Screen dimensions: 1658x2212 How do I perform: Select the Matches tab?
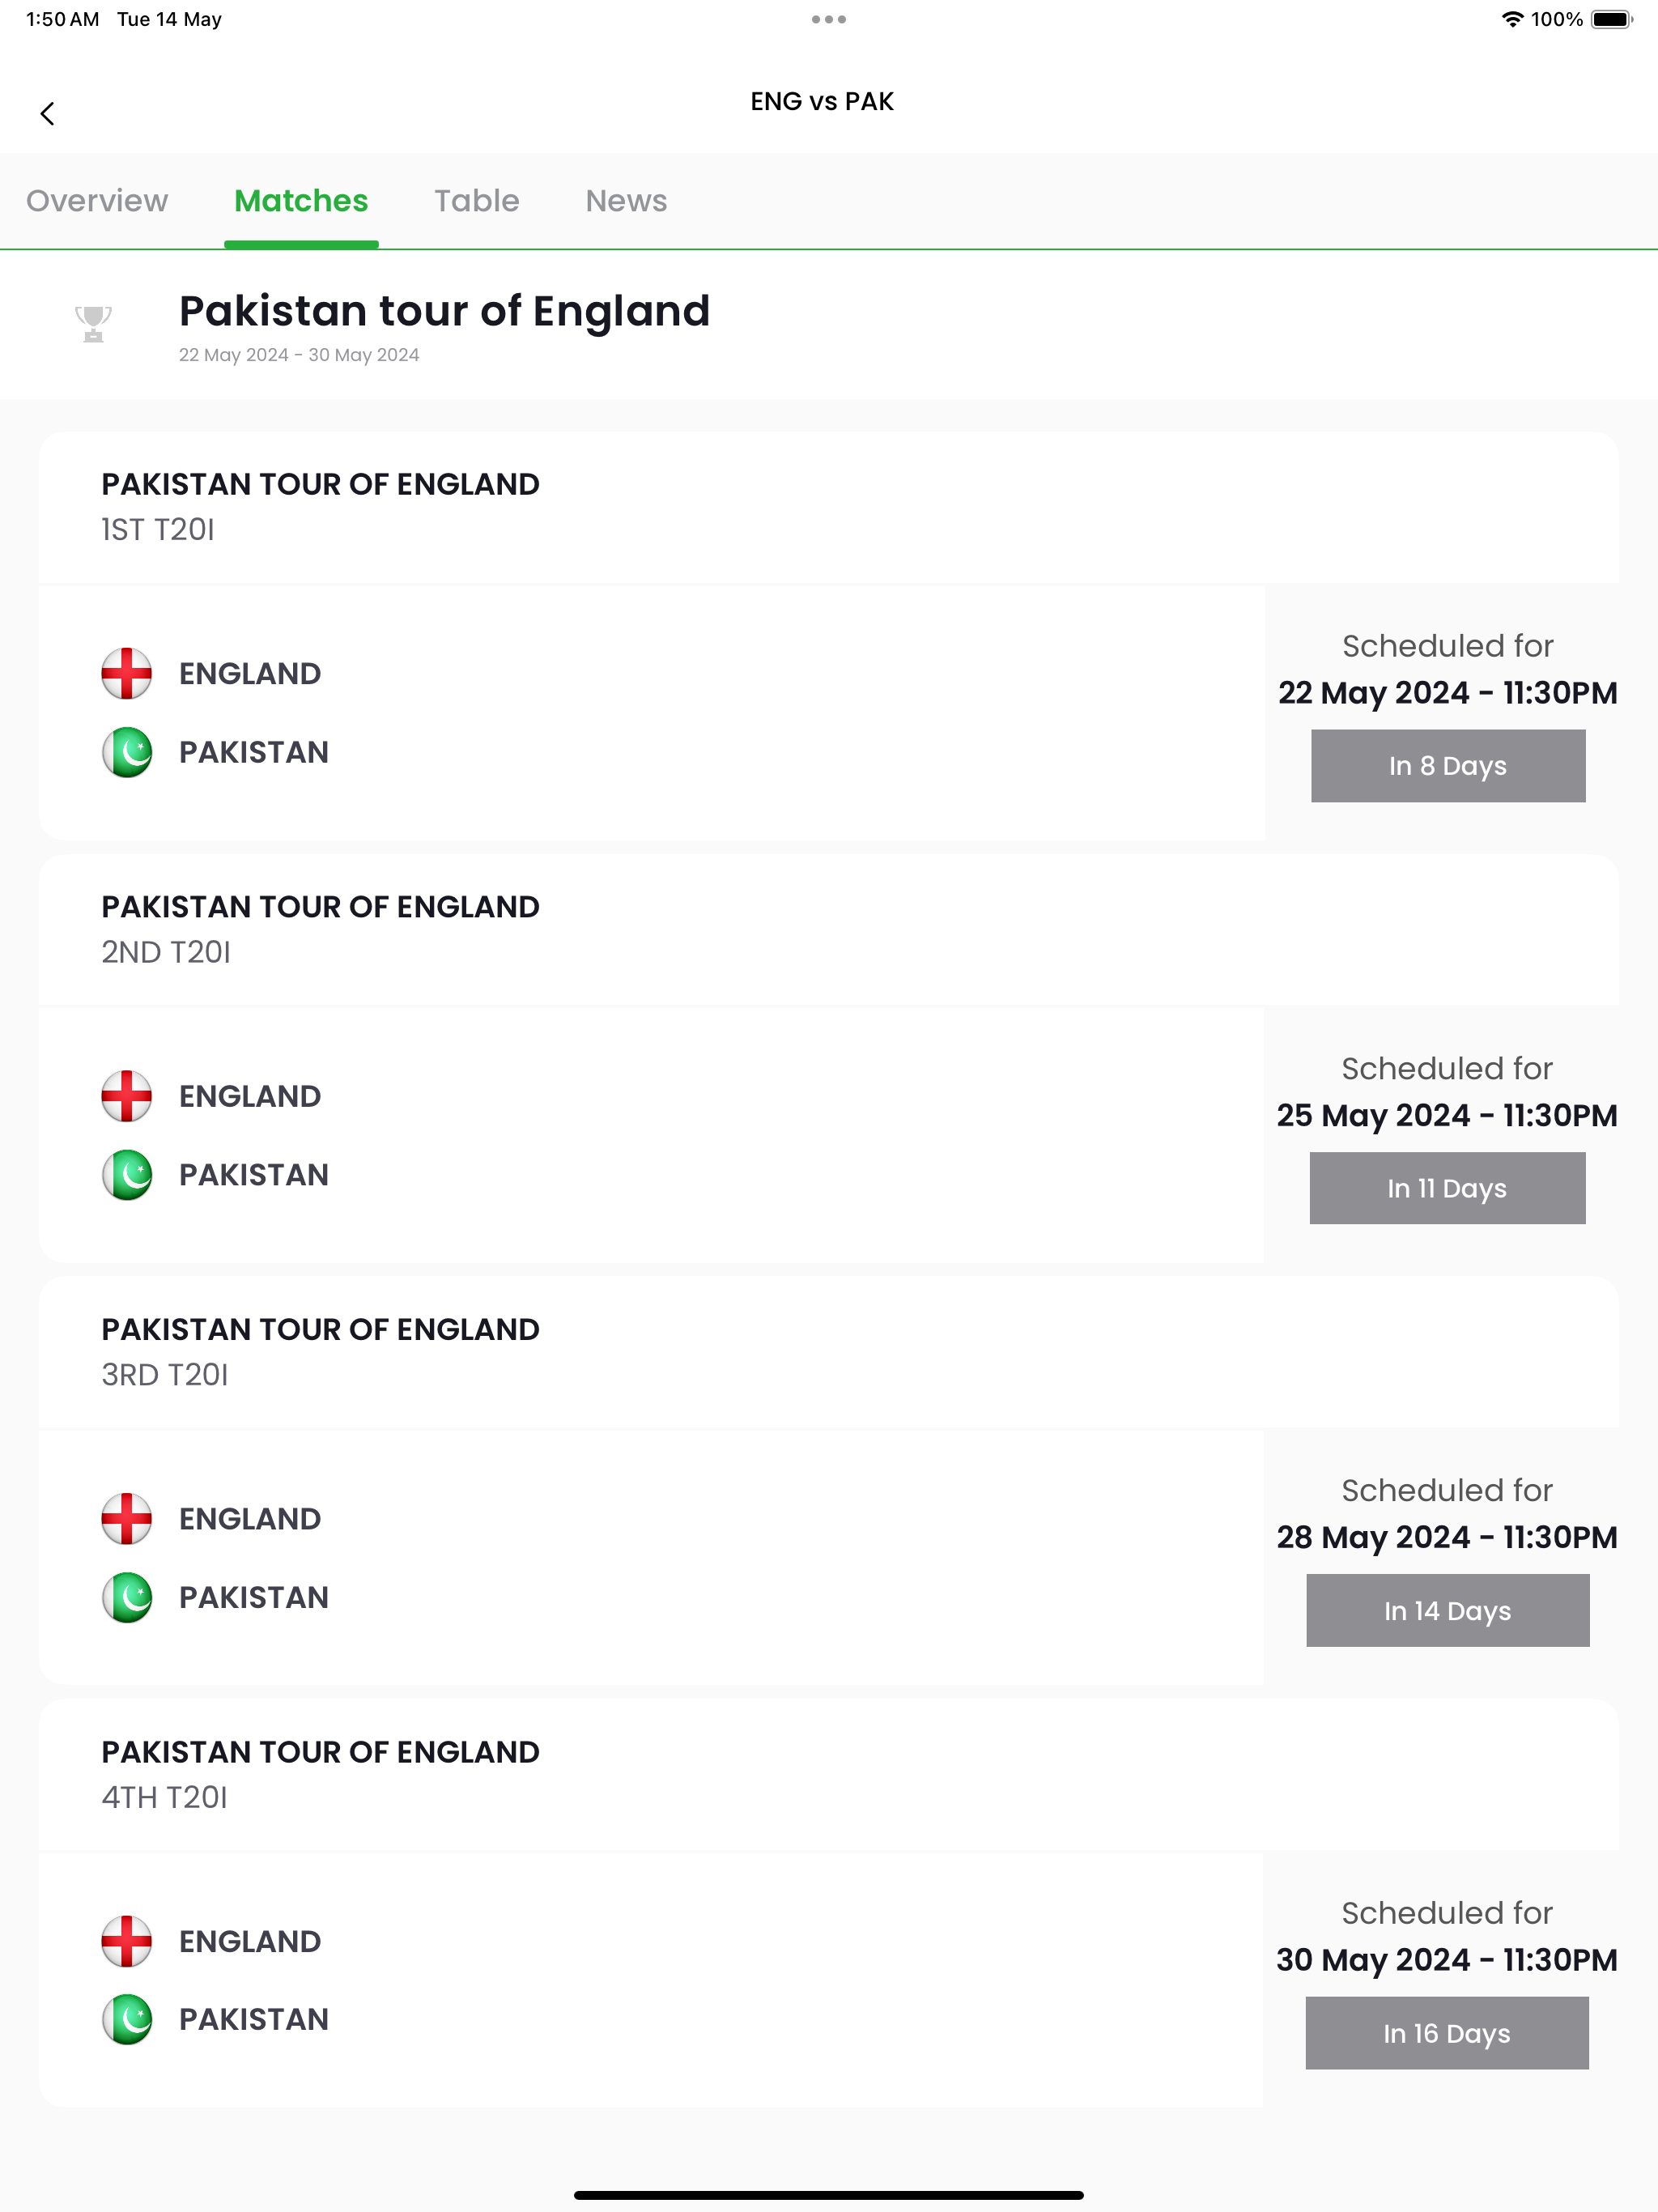(301, 201)
